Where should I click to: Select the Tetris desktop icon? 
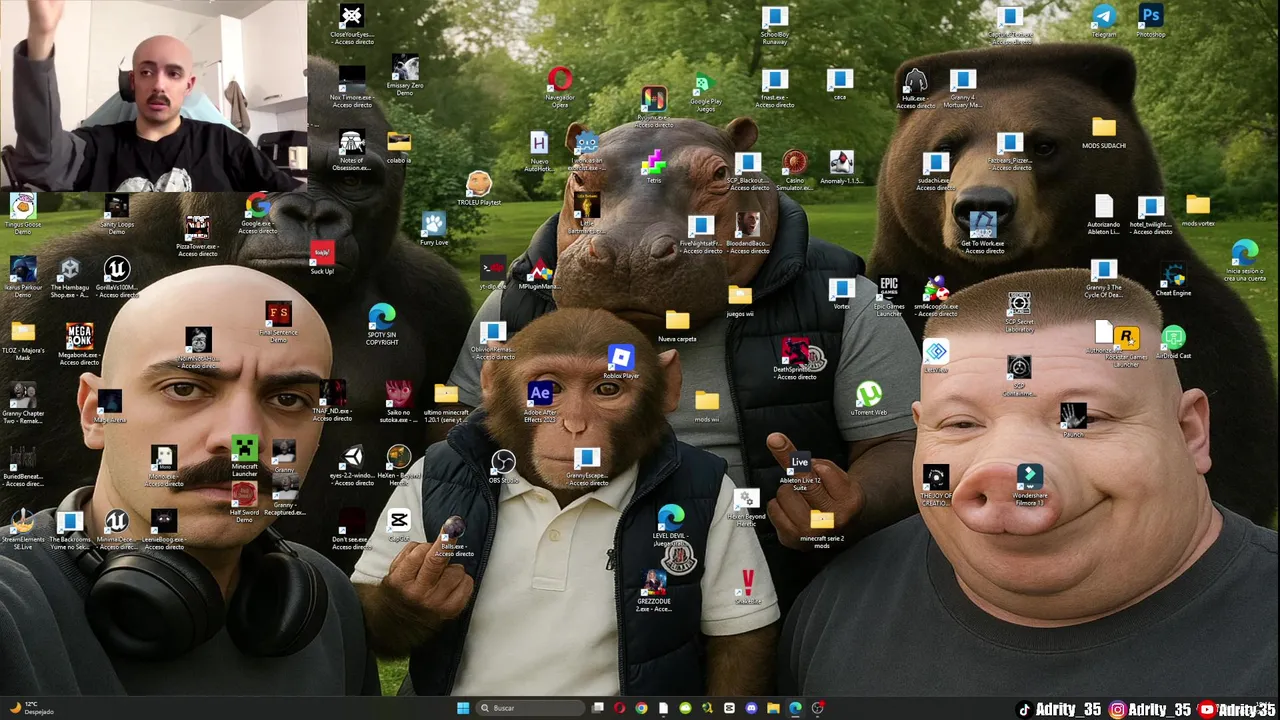654,166
